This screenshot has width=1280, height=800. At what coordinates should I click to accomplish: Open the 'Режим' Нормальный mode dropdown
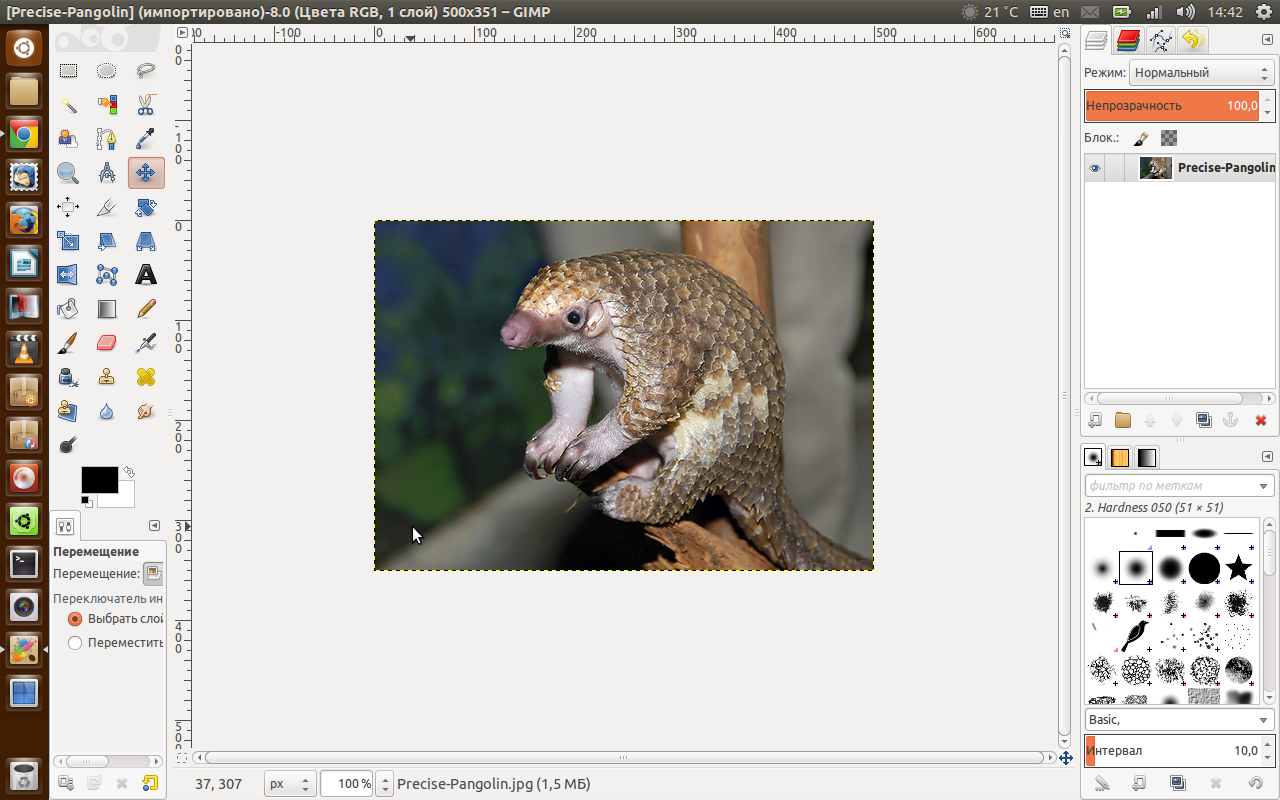click(x=1200, y=73)
